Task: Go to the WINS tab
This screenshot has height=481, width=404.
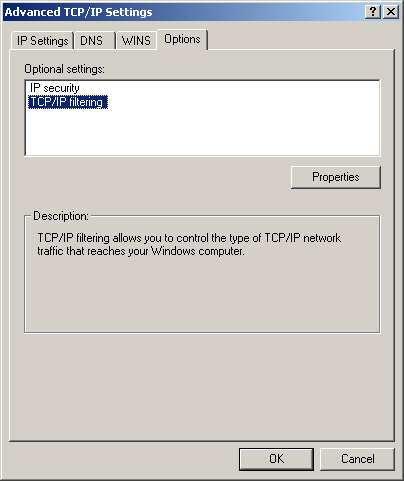Action: coord(136,41)
